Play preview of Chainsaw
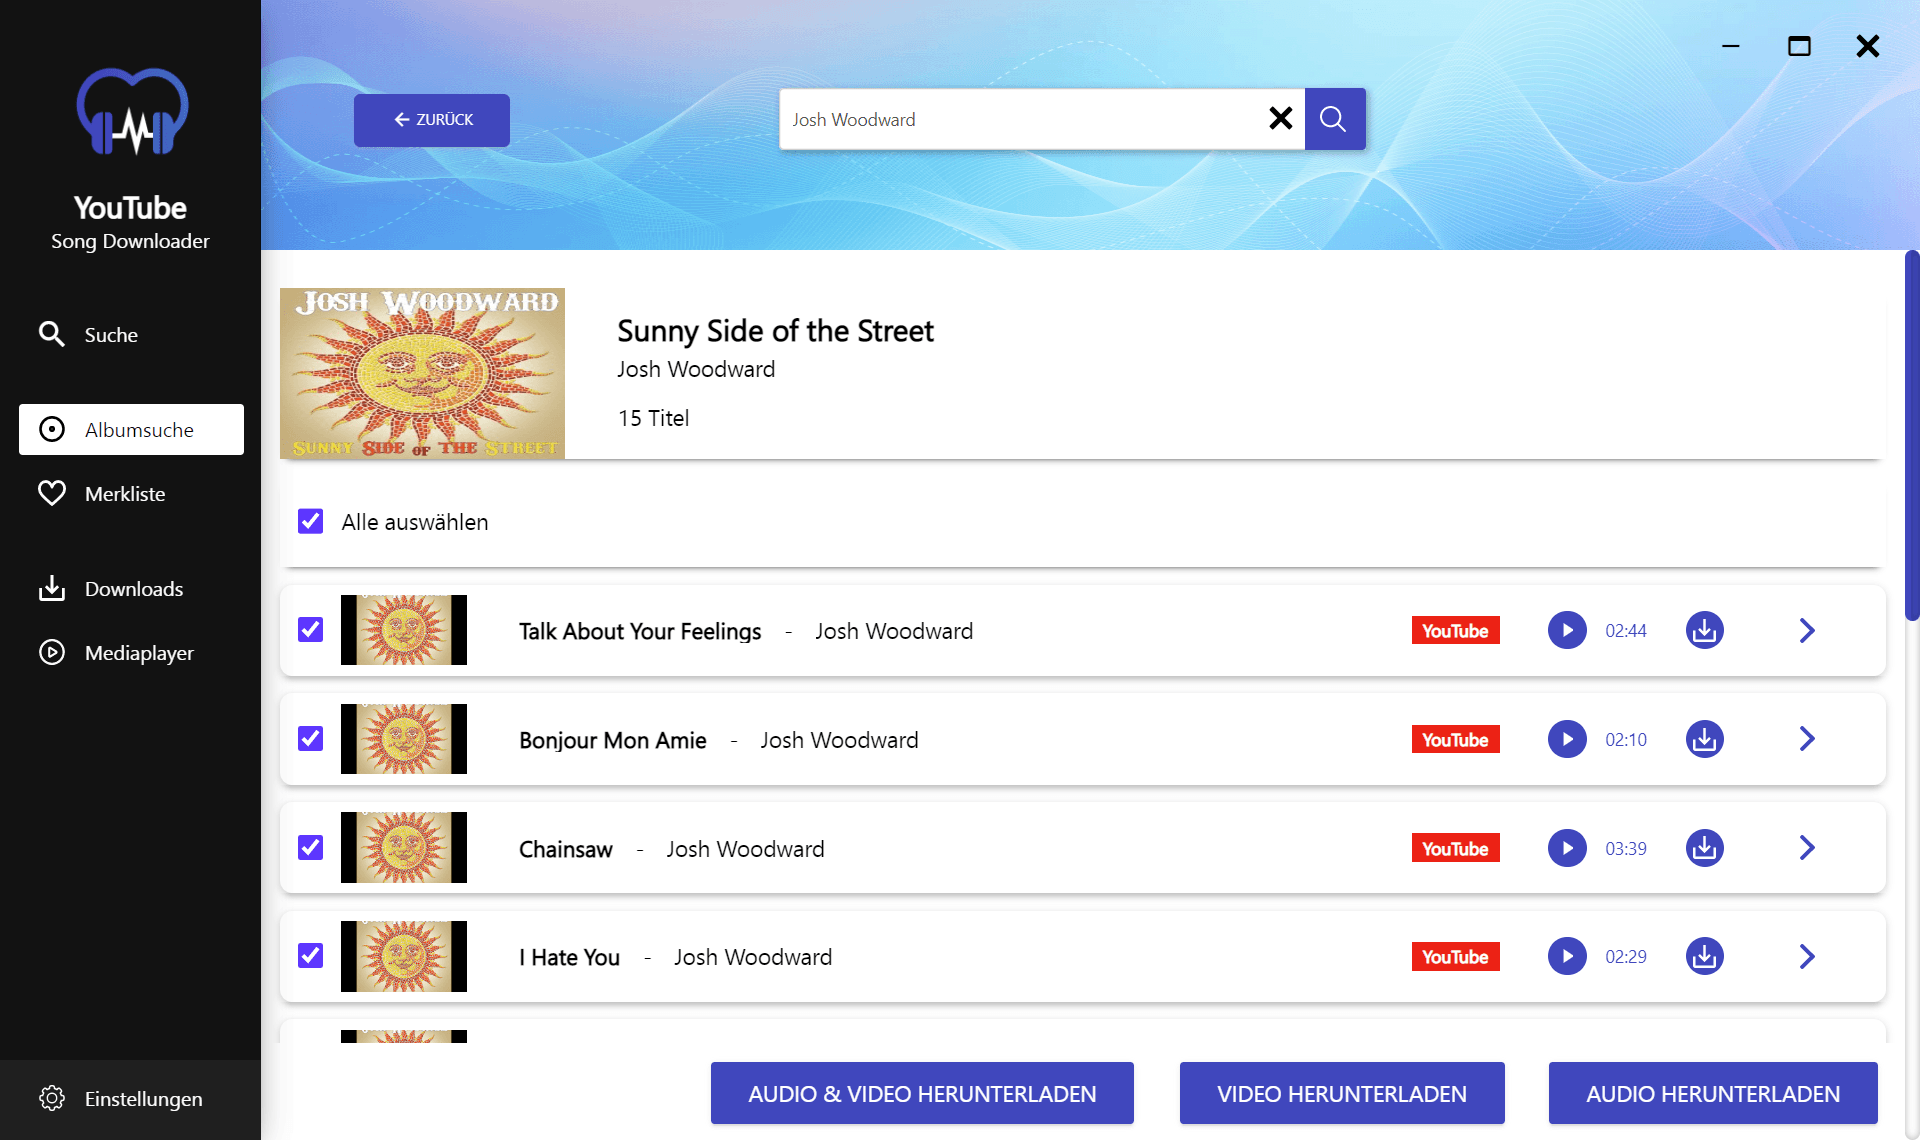1920x1140 pixels. [1567, 848]
